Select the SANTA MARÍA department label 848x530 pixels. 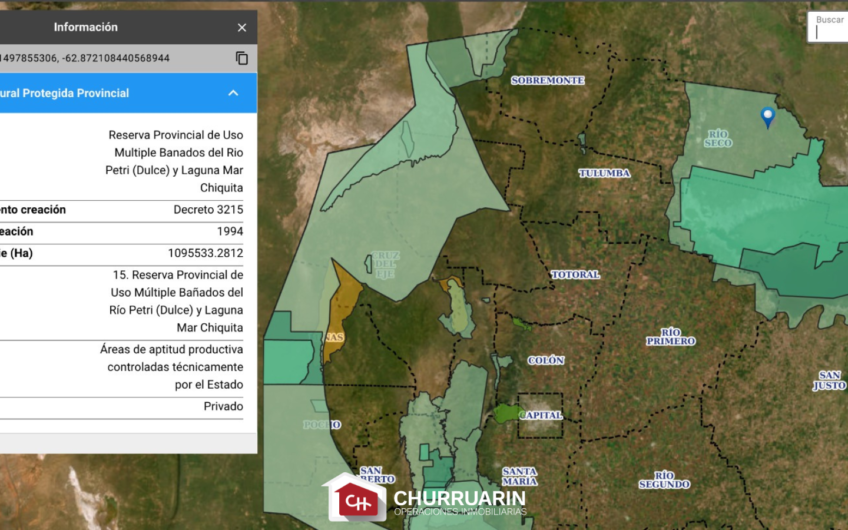click(520, 476)
